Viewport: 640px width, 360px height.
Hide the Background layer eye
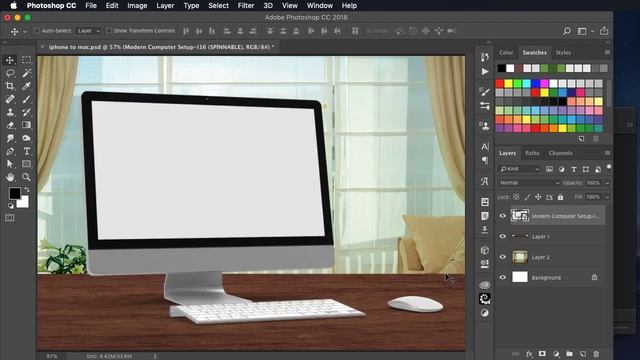click(503, 278)
